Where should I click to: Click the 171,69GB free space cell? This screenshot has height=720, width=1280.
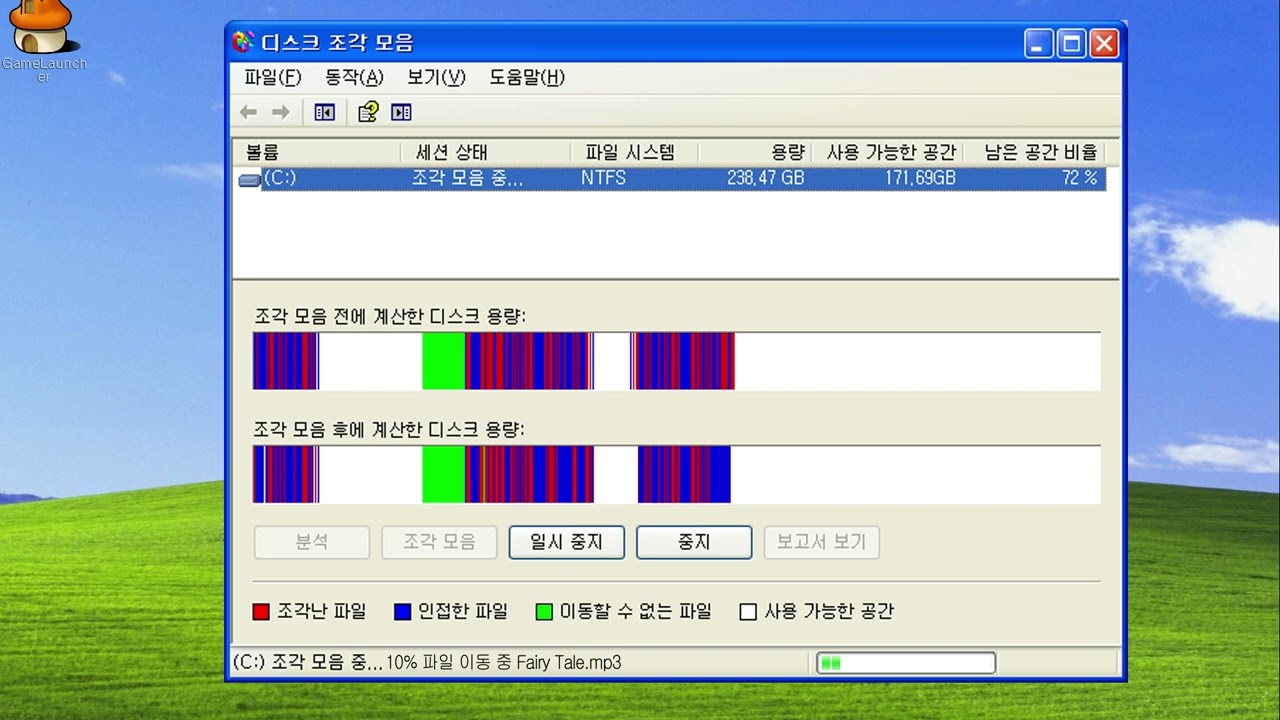coord(920,178)
